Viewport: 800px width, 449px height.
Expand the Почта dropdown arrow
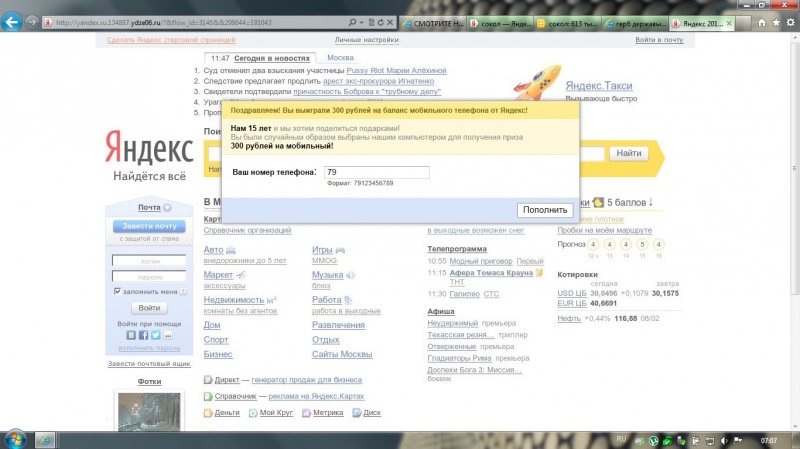(x=167, y=208)
